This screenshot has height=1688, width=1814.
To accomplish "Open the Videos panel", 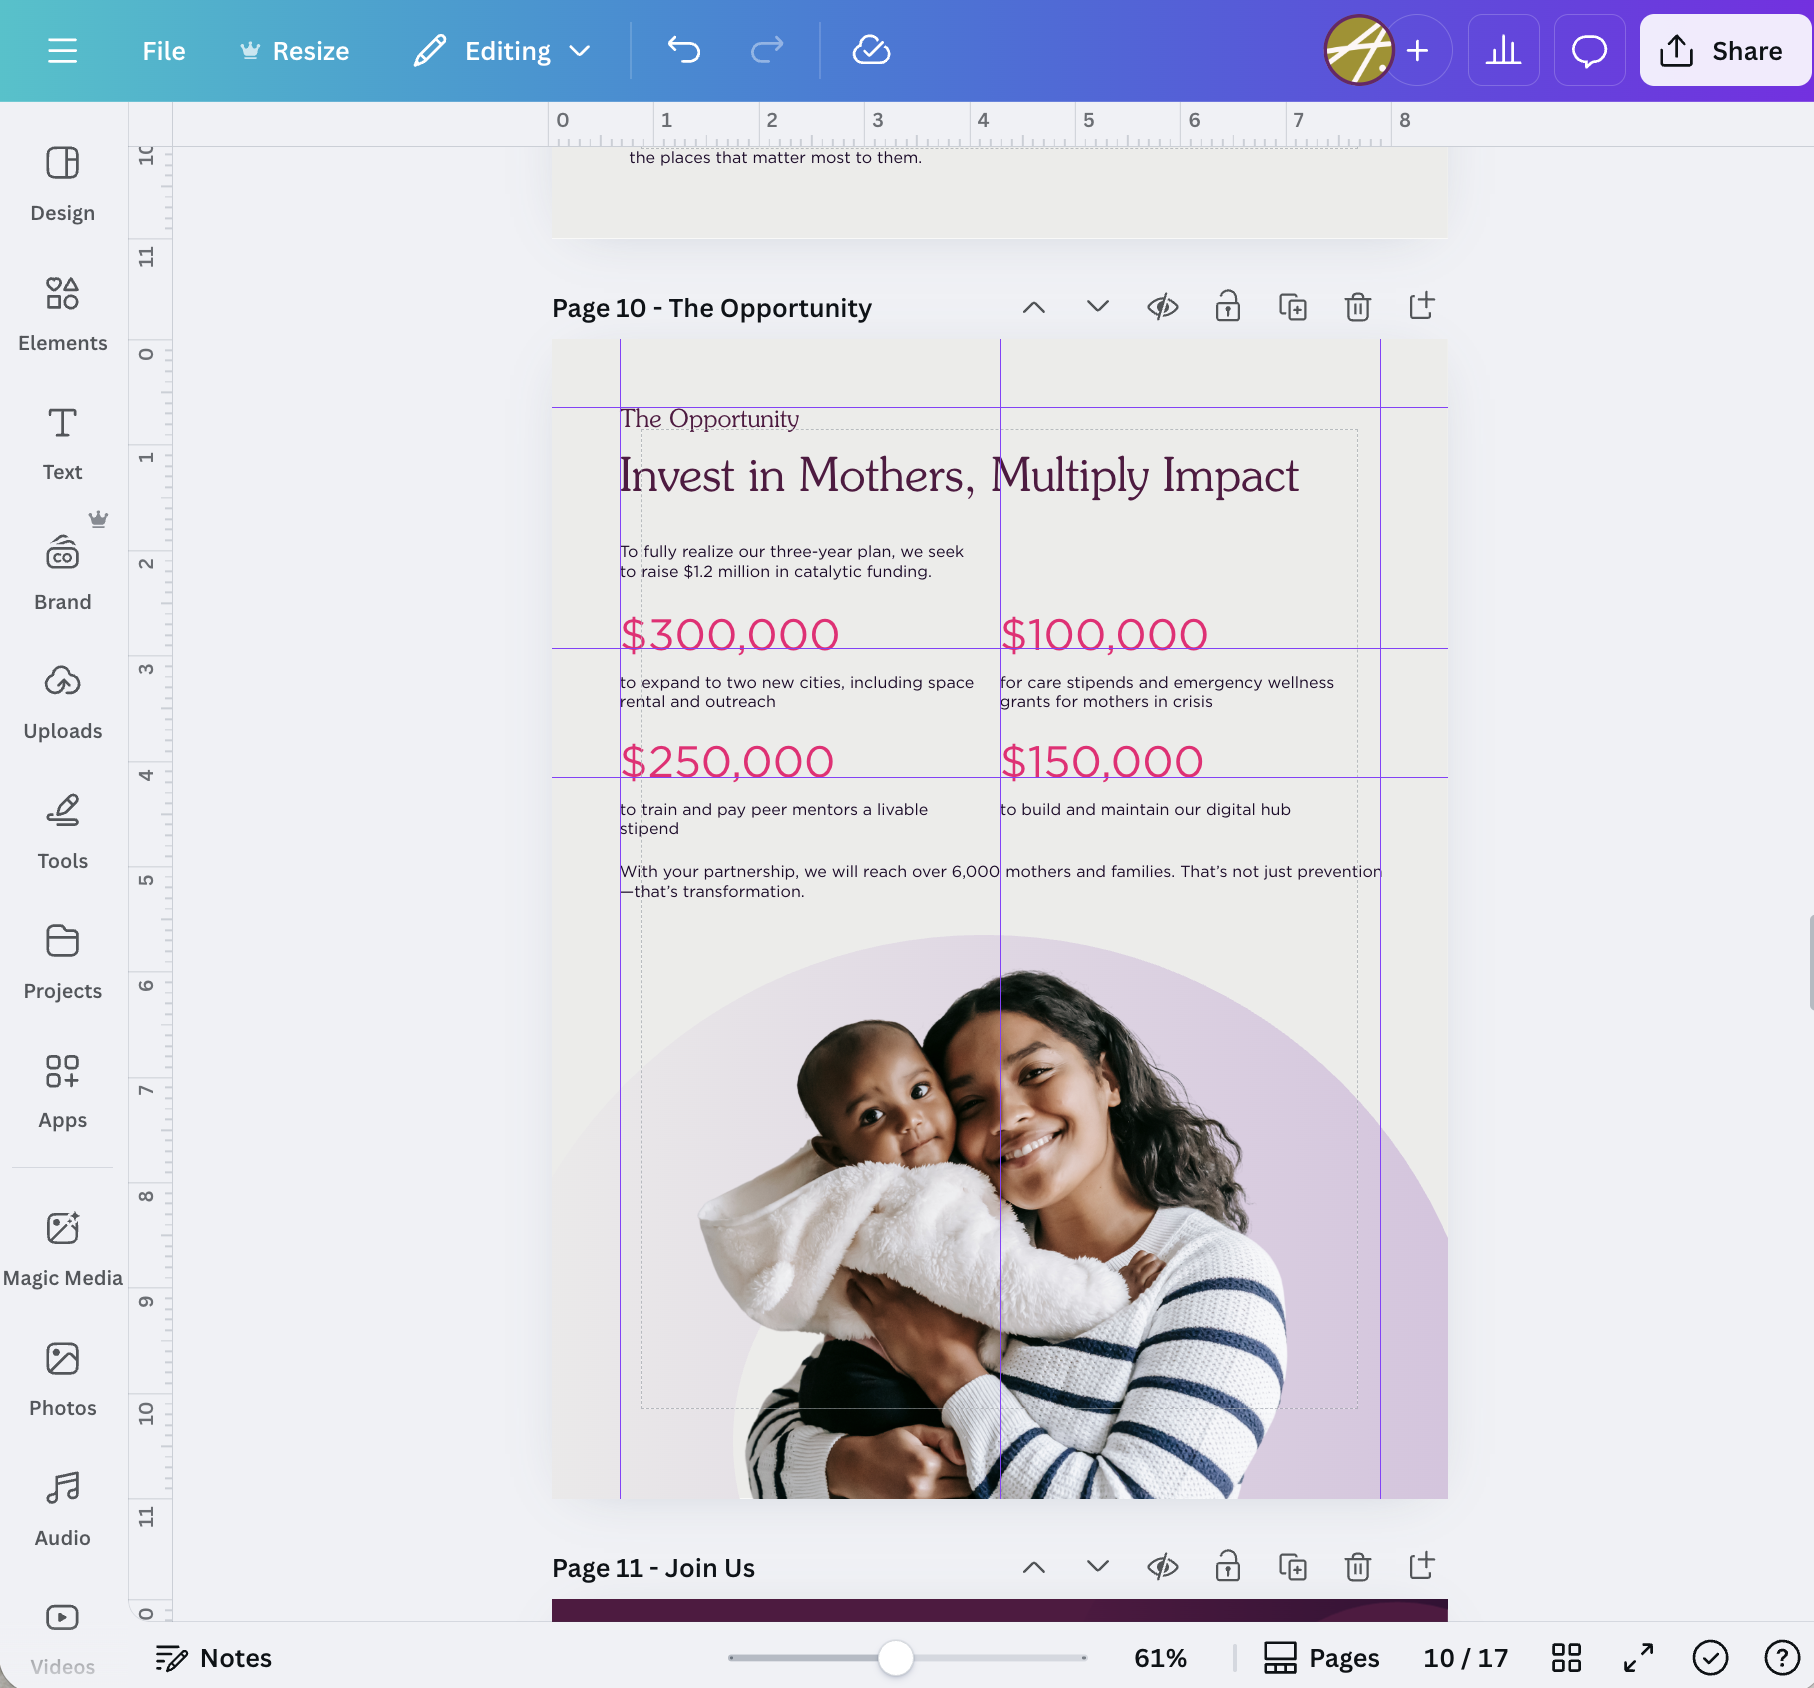I will point(63,1639).
